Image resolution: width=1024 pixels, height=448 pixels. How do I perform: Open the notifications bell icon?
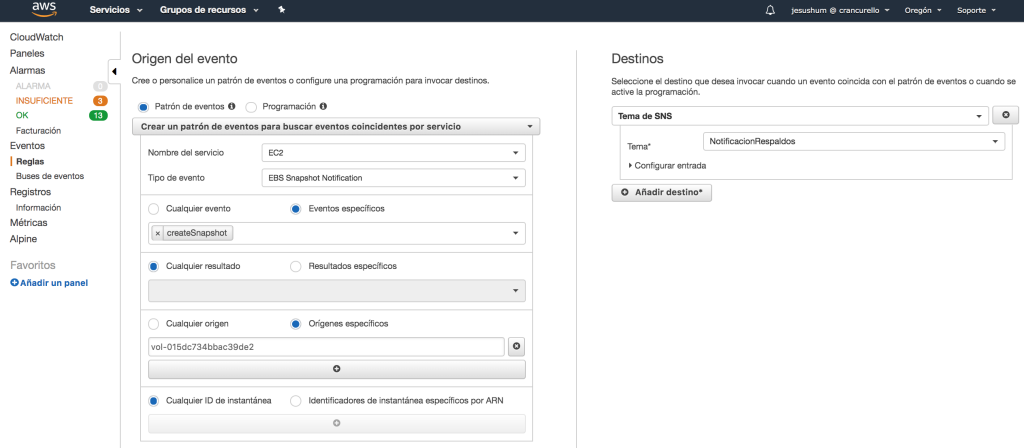tap(769, 10)
